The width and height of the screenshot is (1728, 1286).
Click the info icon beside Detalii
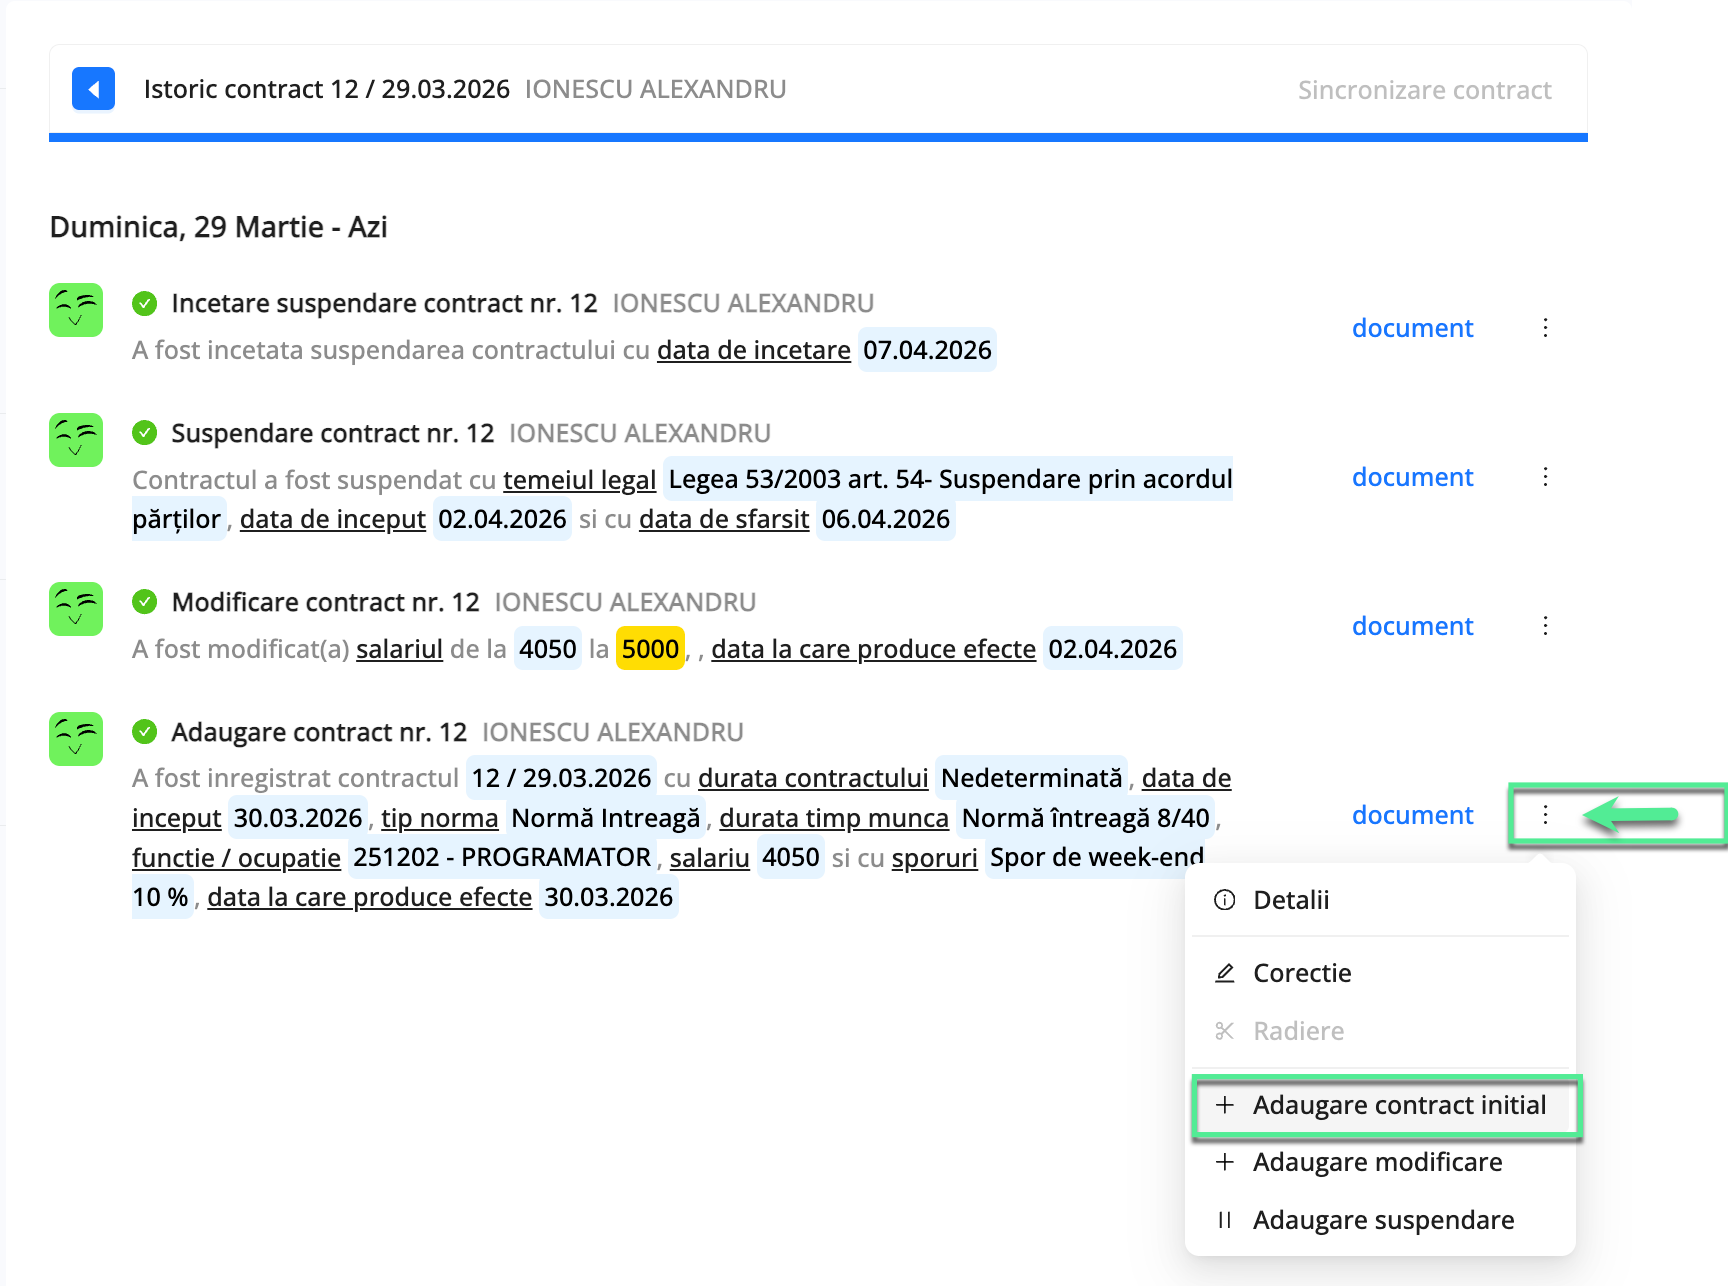coord(1224,899)
